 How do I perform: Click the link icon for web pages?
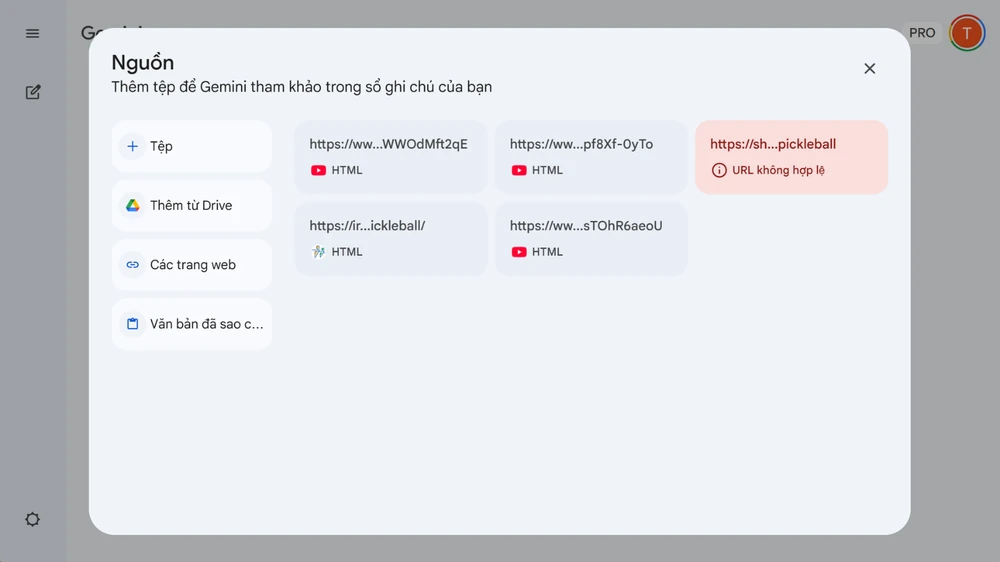coord(132,265)
